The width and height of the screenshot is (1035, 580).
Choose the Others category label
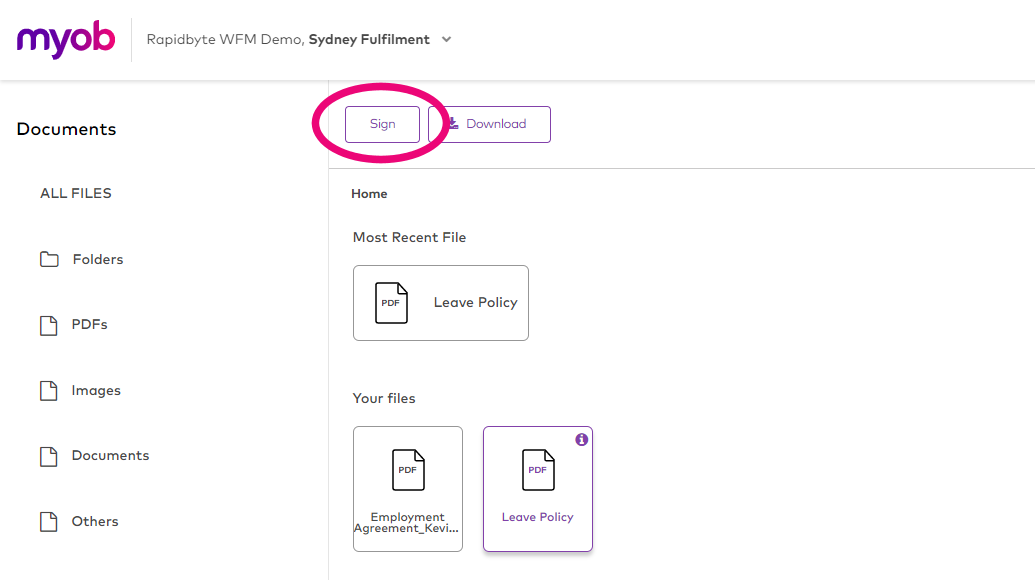tap(95, 521)
